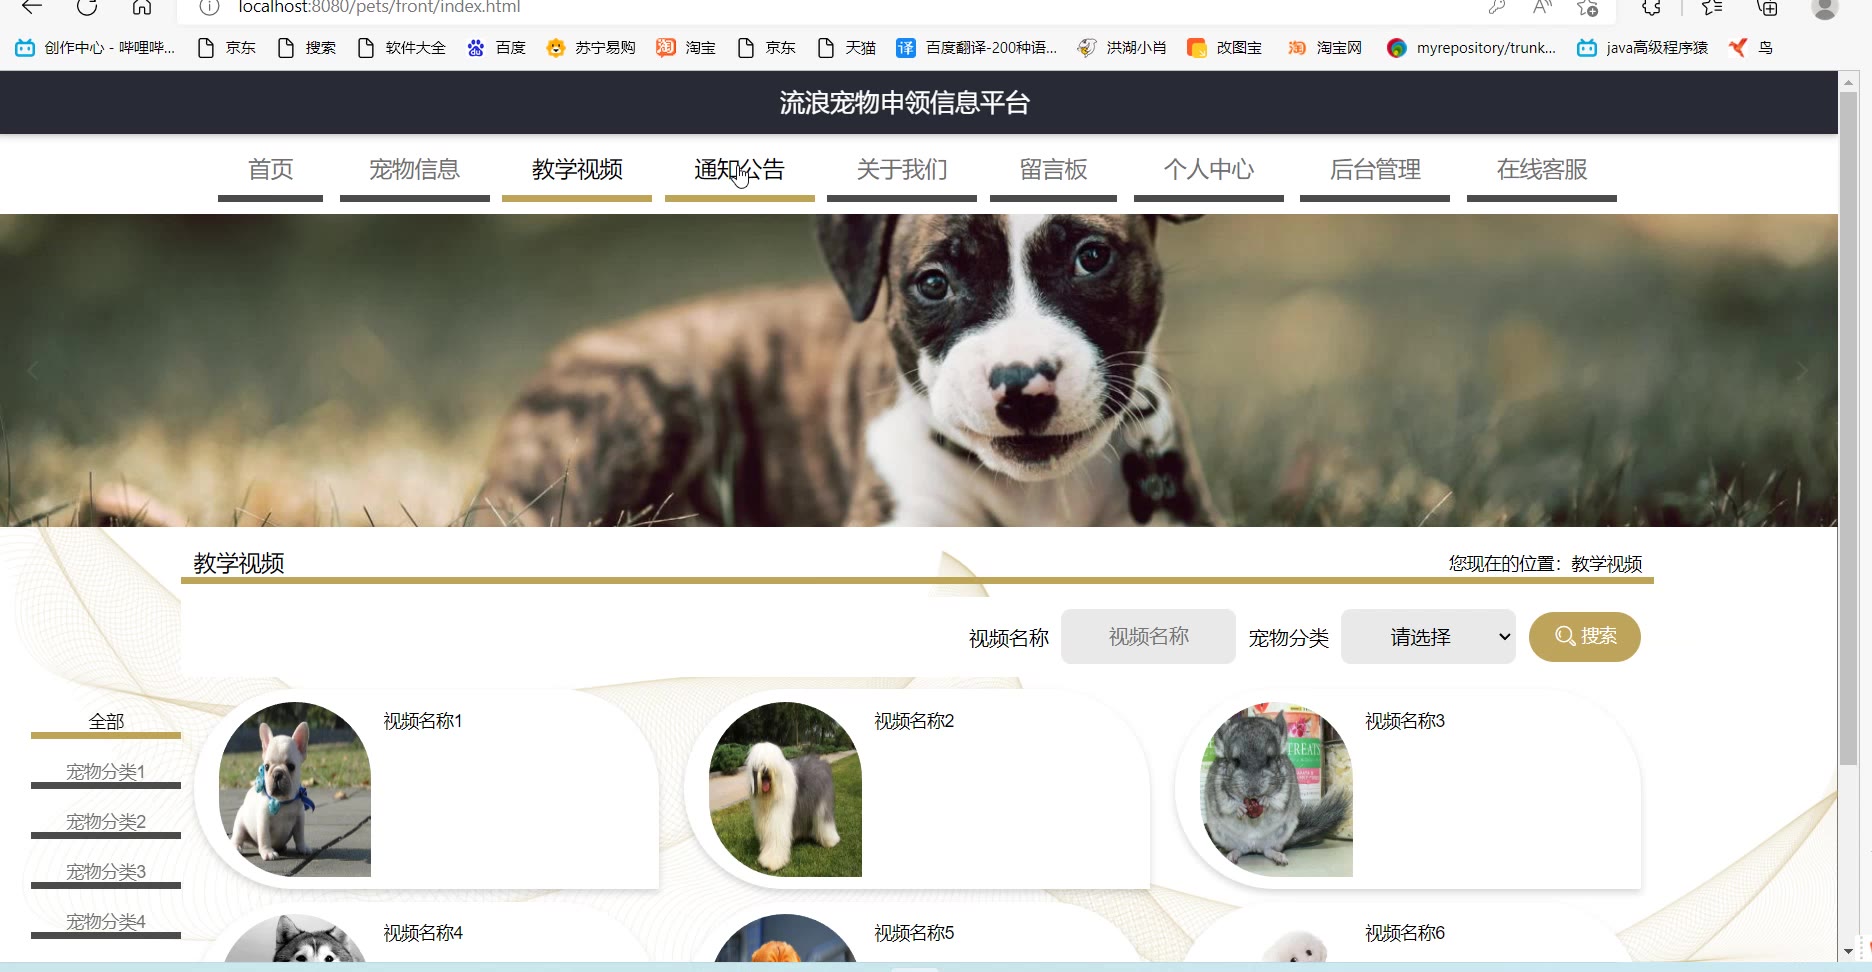Open the 洪湖小肖 bookmark
The height and width of the screenshot is (972, 1872).
click(x=1122, y=47)
